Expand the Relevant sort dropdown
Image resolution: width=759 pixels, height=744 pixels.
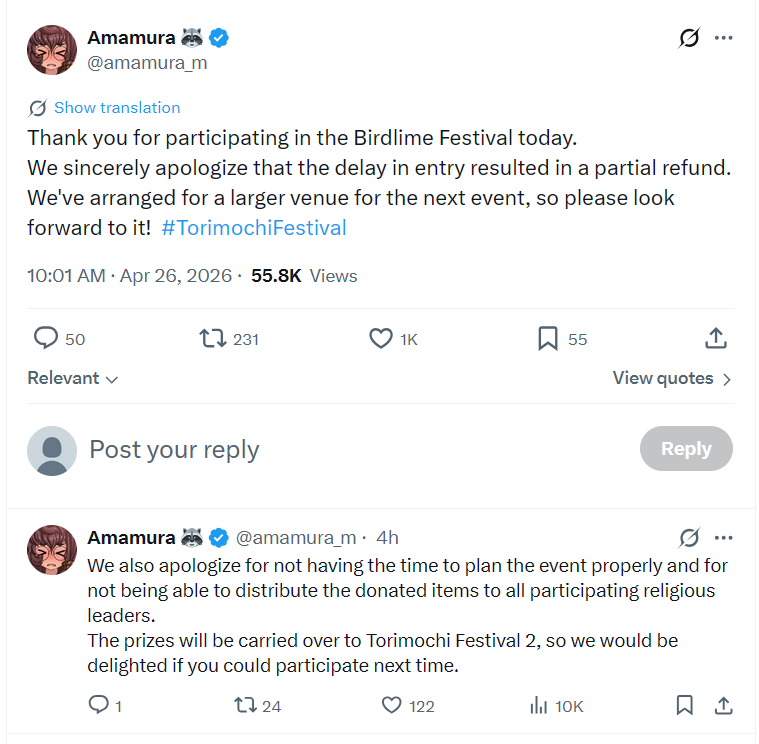[73, 378]
